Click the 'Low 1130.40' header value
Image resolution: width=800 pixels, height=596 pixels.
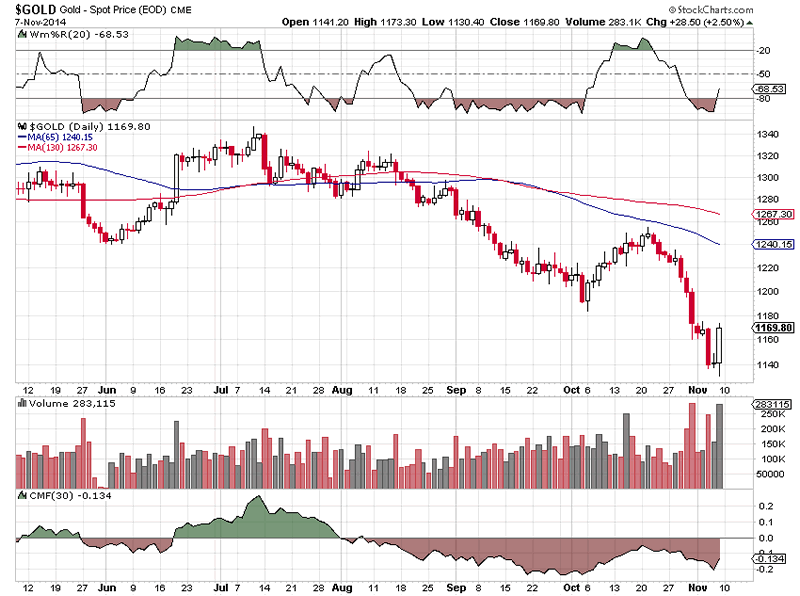(453, 22)
